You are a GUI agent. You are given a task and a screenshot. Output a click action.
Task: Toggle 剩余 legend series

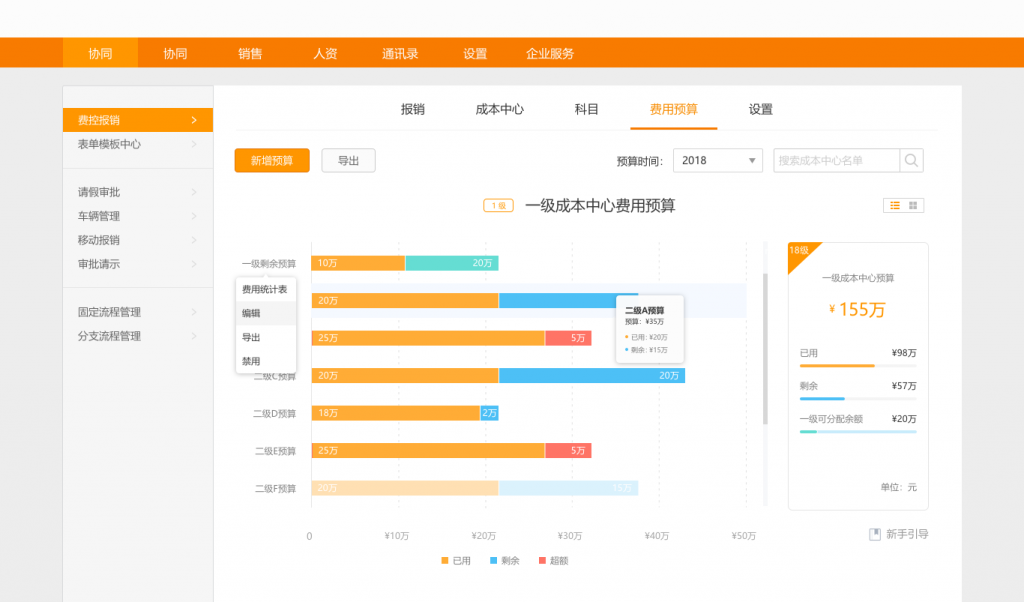[504, 560]
